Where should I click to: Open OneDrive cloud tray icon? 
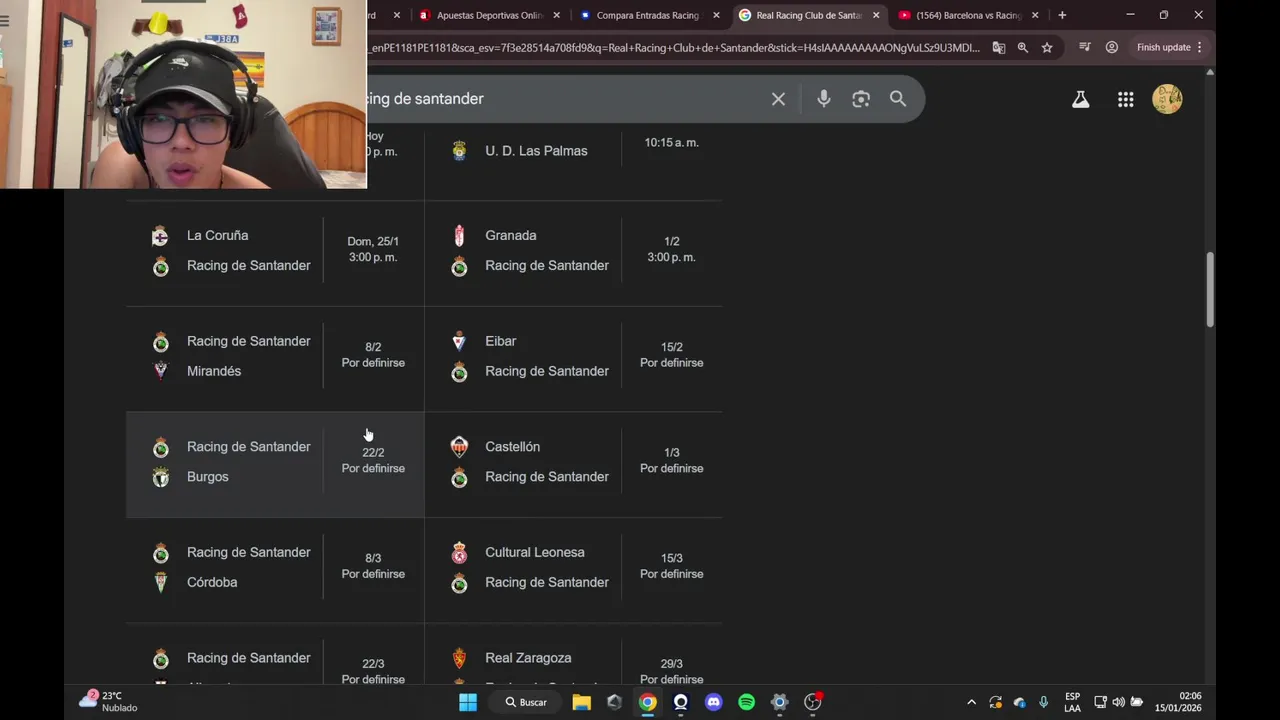(x=1019, y=702)
